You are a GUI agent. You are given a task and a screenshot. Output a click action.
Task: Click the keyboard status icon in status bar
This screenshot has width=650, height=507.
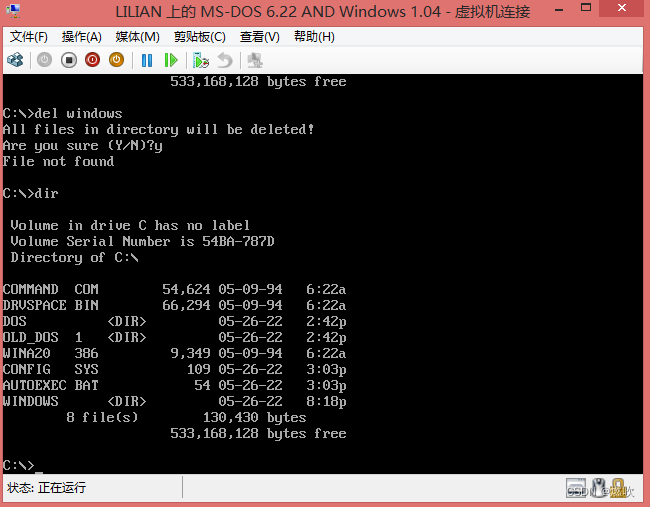click(x=576, y=488)
